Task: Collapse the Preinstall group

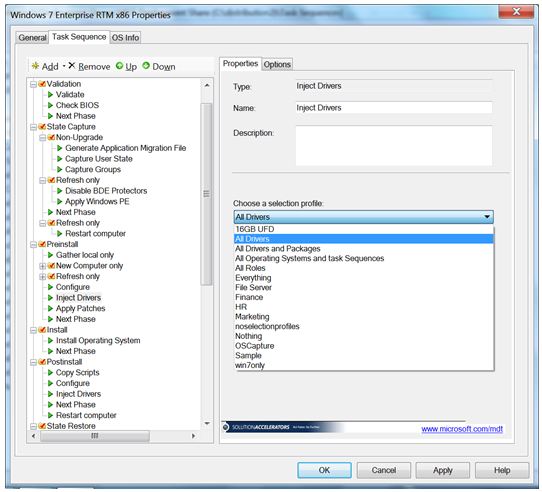Action: (x=33, y=245)
